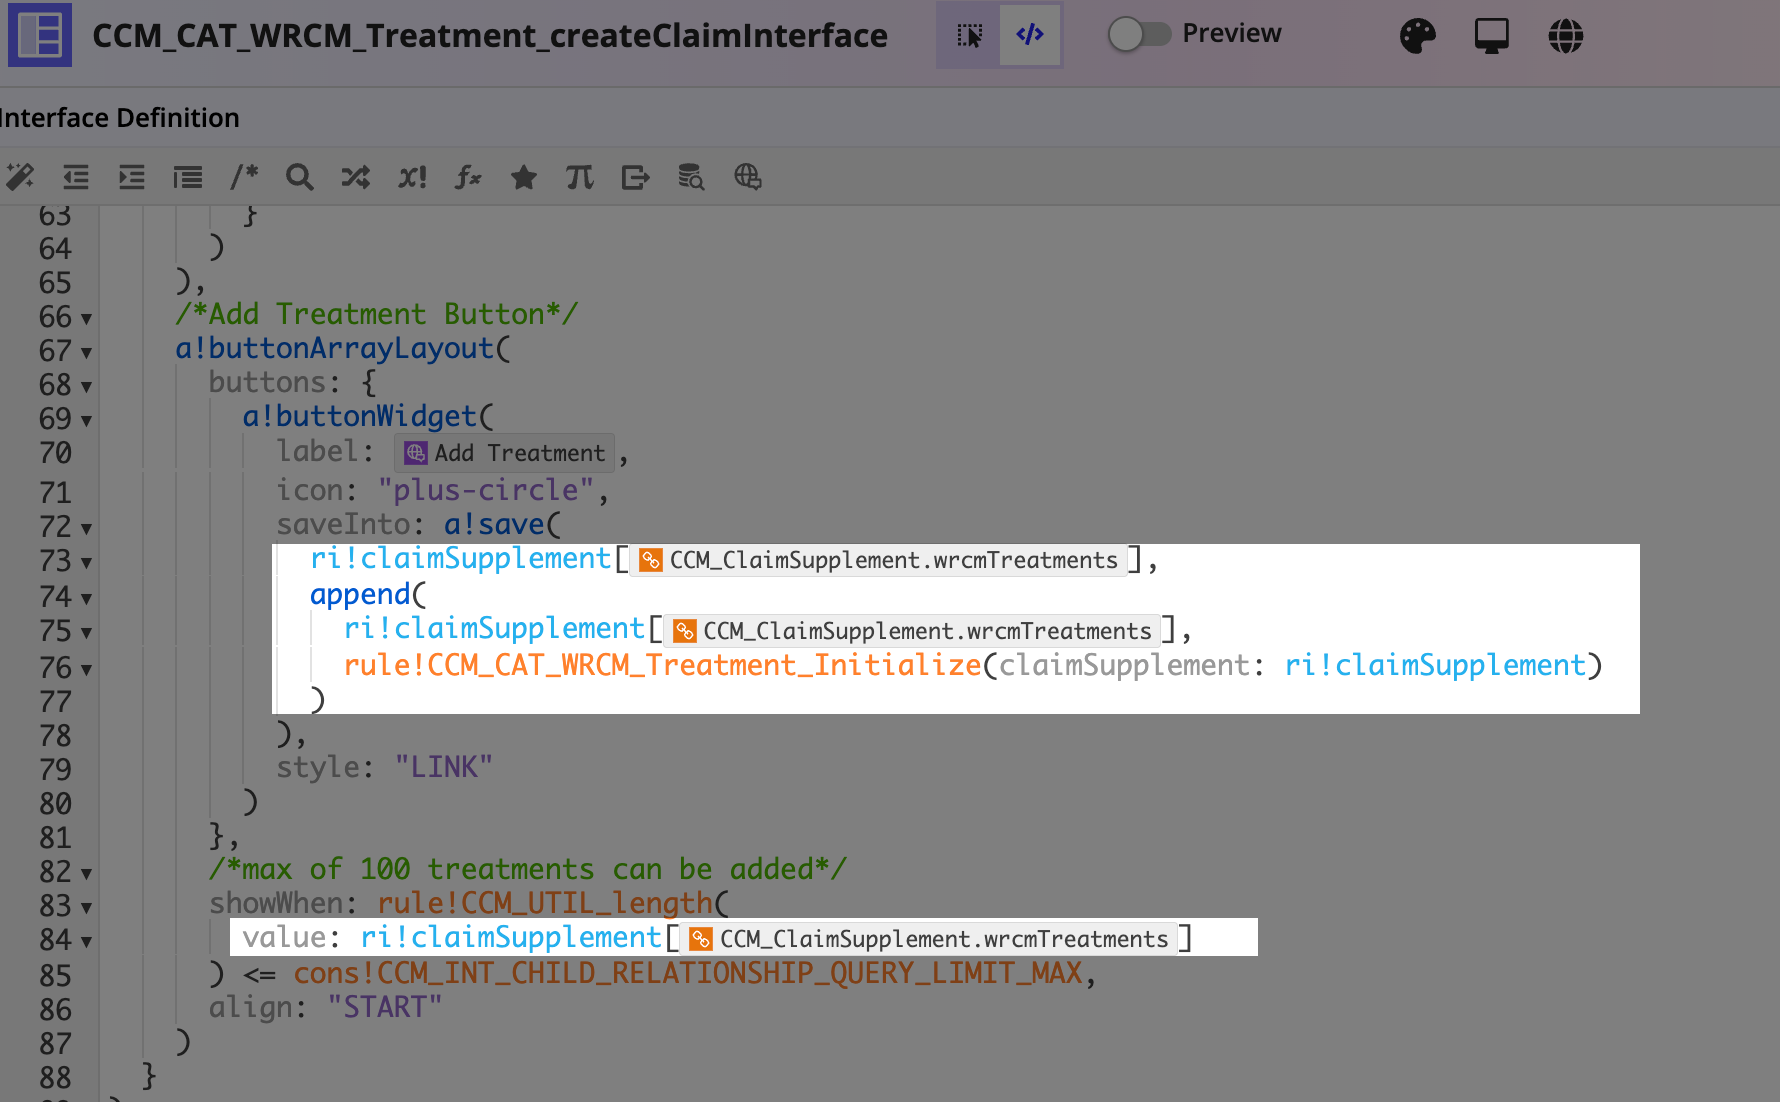Click the Add Treatment Button comment
Image resolution: width=1780 pixels, height=1102 pixels.
click(377, 314)
